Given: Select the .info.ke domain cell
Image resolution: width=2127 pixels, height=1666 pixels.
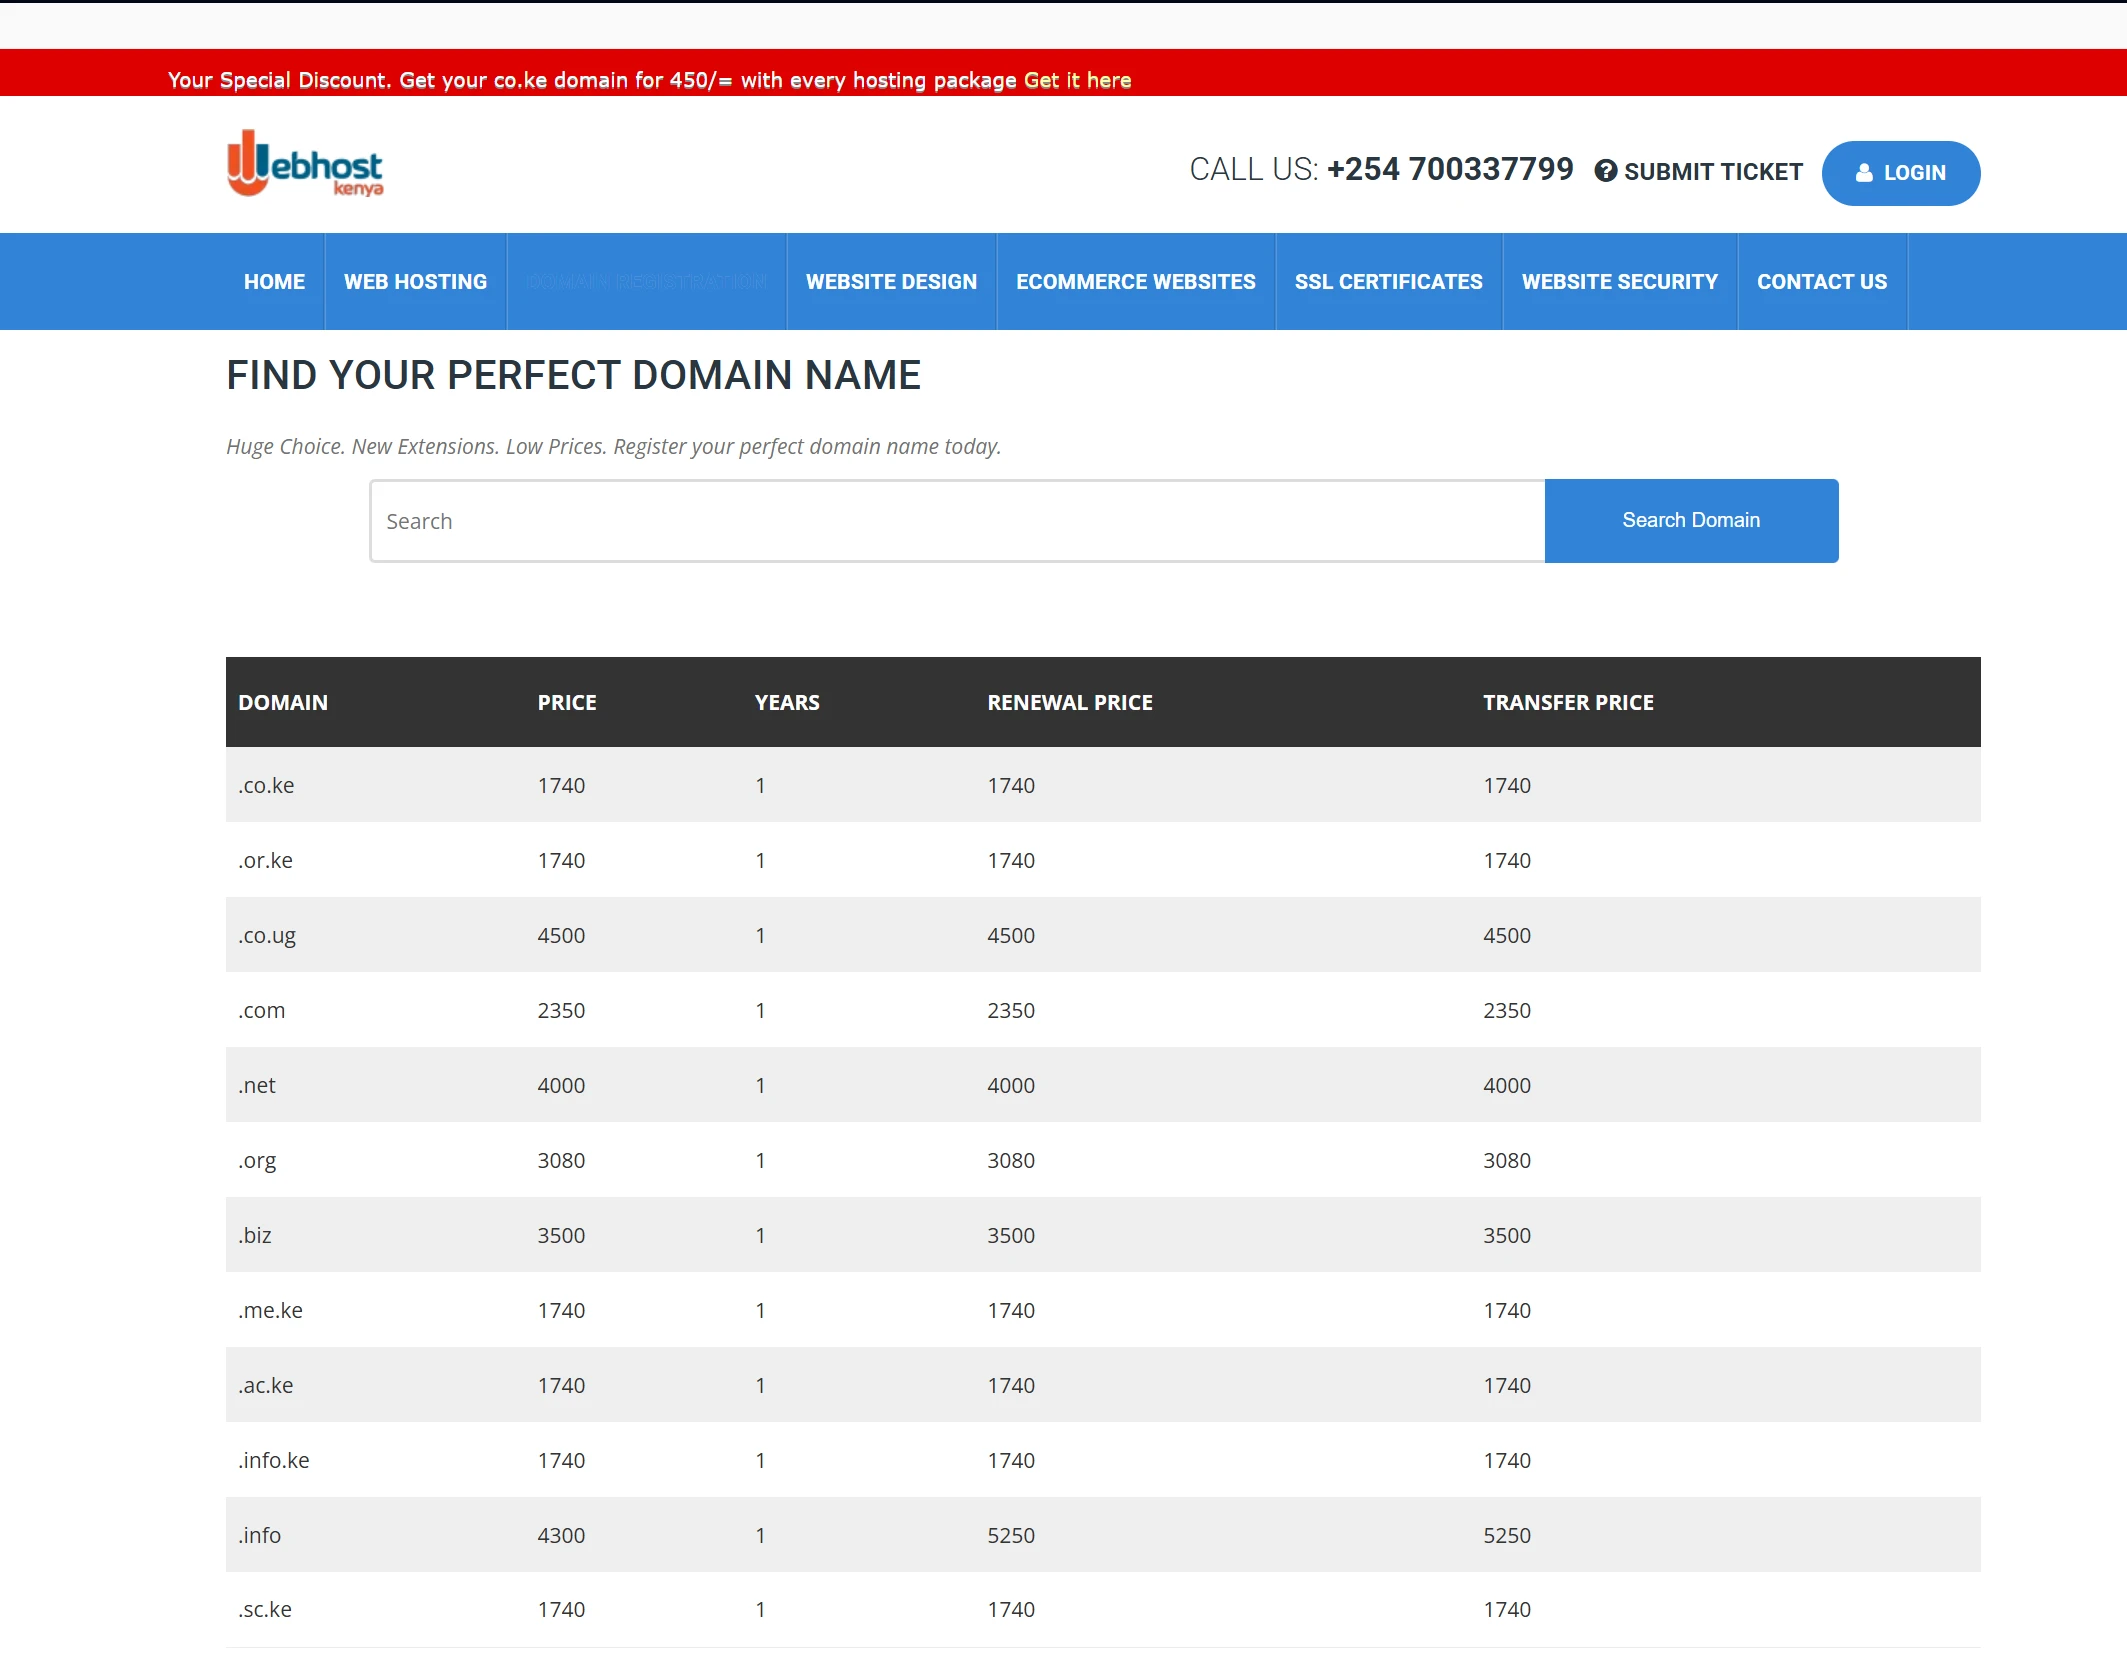Looking at the screenshot, I should coord(274,1460).
